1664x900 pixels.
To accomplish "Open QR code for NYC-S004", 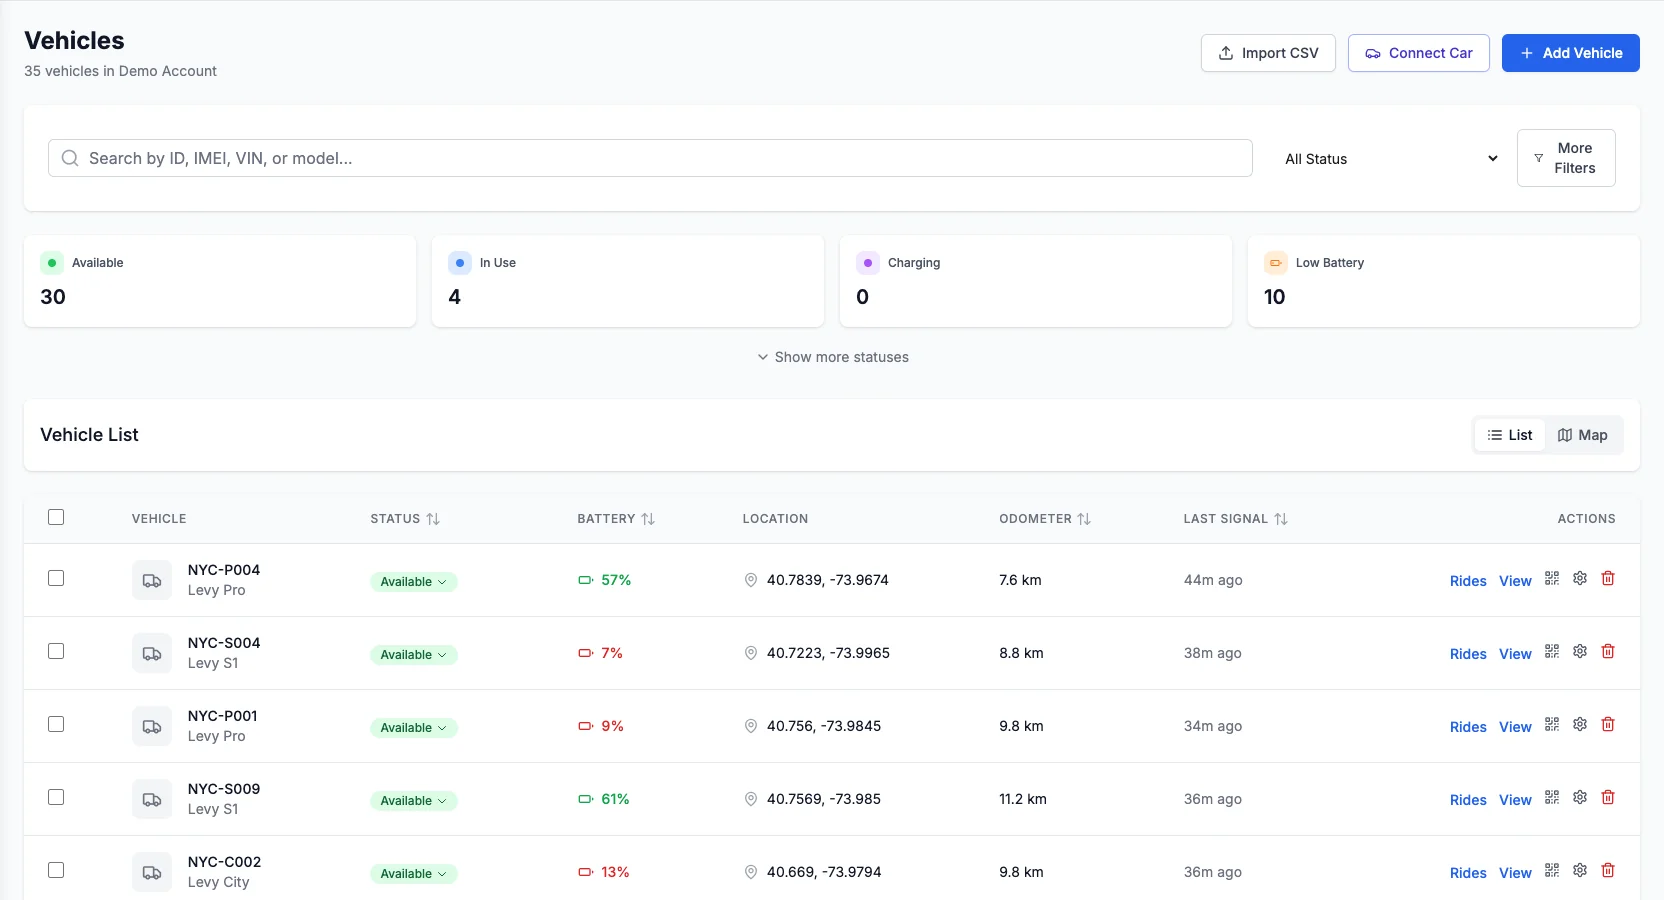I will pos(1552,651).
